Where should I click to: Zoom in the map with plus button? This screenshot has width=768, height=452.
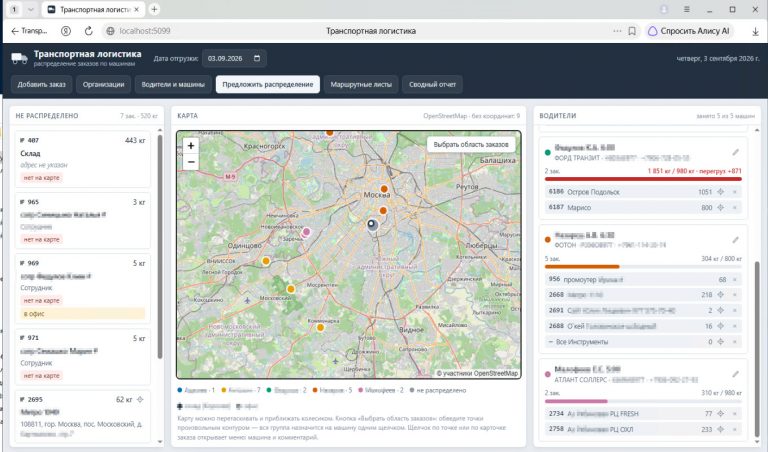(x=191, y=145)
